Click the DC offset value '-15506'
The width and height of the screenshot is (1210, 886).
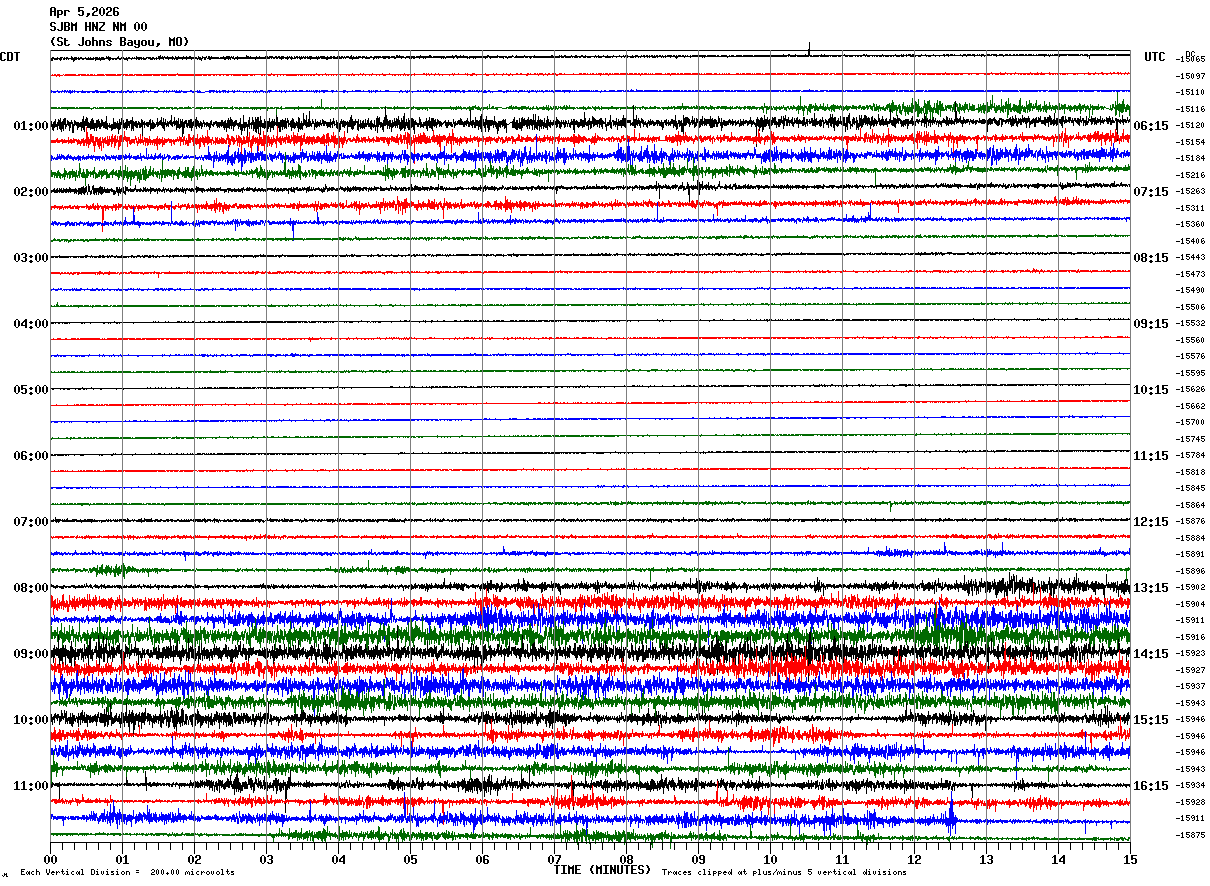(x=1190, y=308)
